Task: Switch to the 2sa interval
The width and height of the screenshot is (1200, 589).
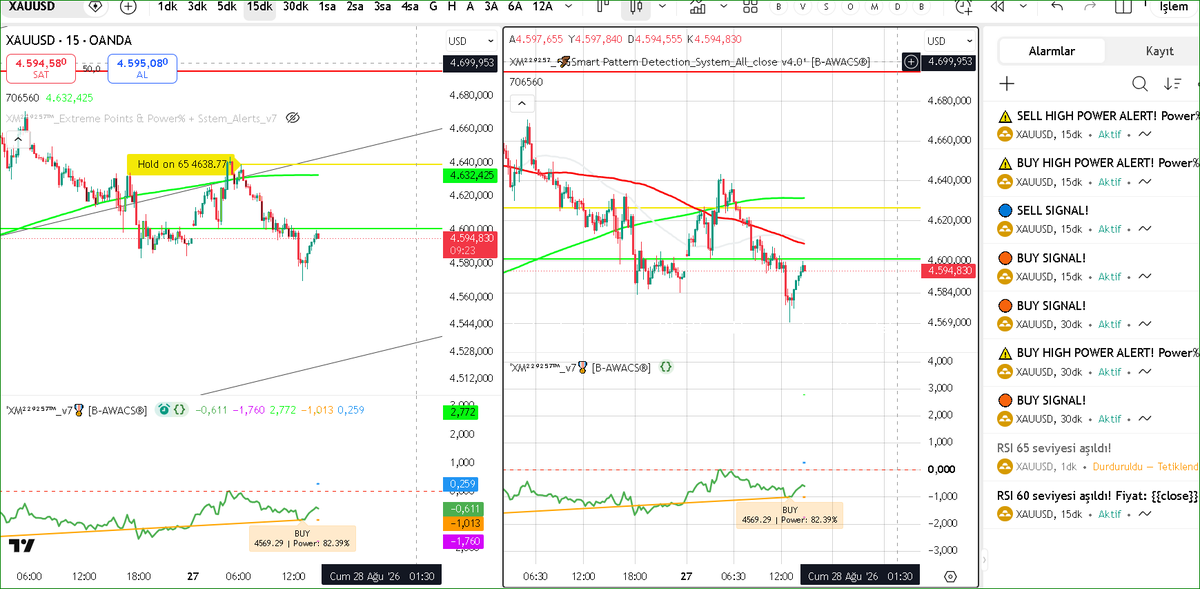Action: [355, 6]
